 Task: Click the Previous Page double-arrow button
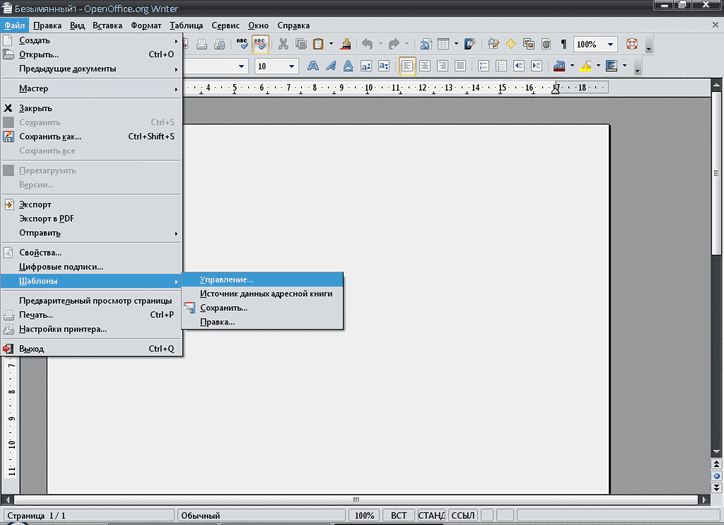click(716, 464)
